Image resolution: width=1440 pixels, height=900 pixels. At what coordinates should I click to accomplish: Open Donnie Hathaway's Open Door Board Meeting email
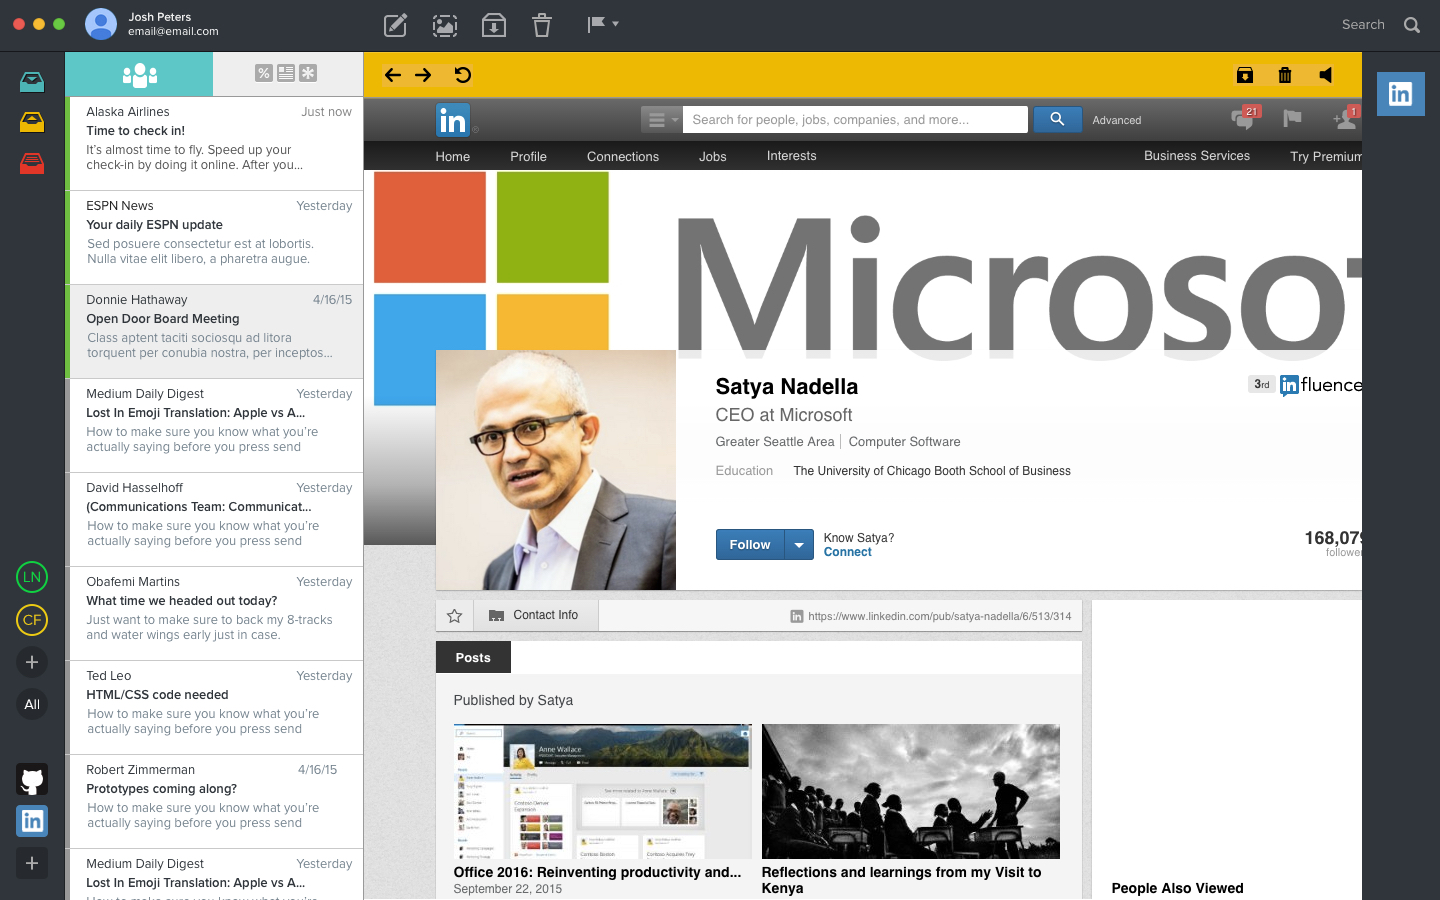[x=215, y=331]
